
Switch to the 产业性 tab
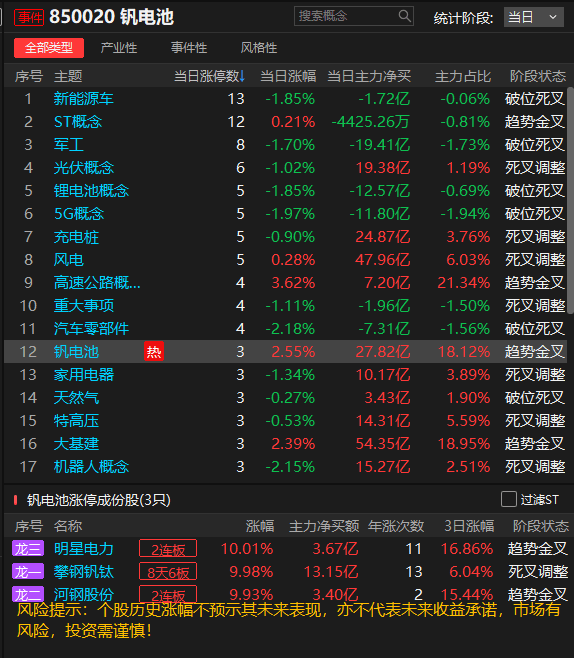pyautogui.click(x=119, y=47)
